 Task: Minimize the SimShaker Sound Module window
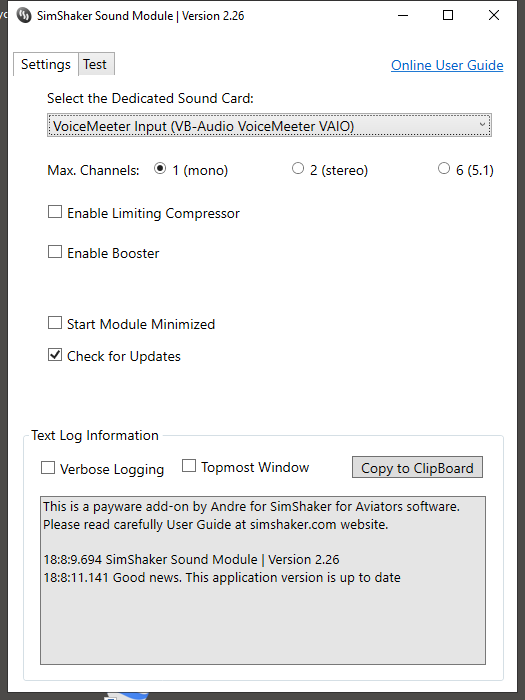pos(403,16)
